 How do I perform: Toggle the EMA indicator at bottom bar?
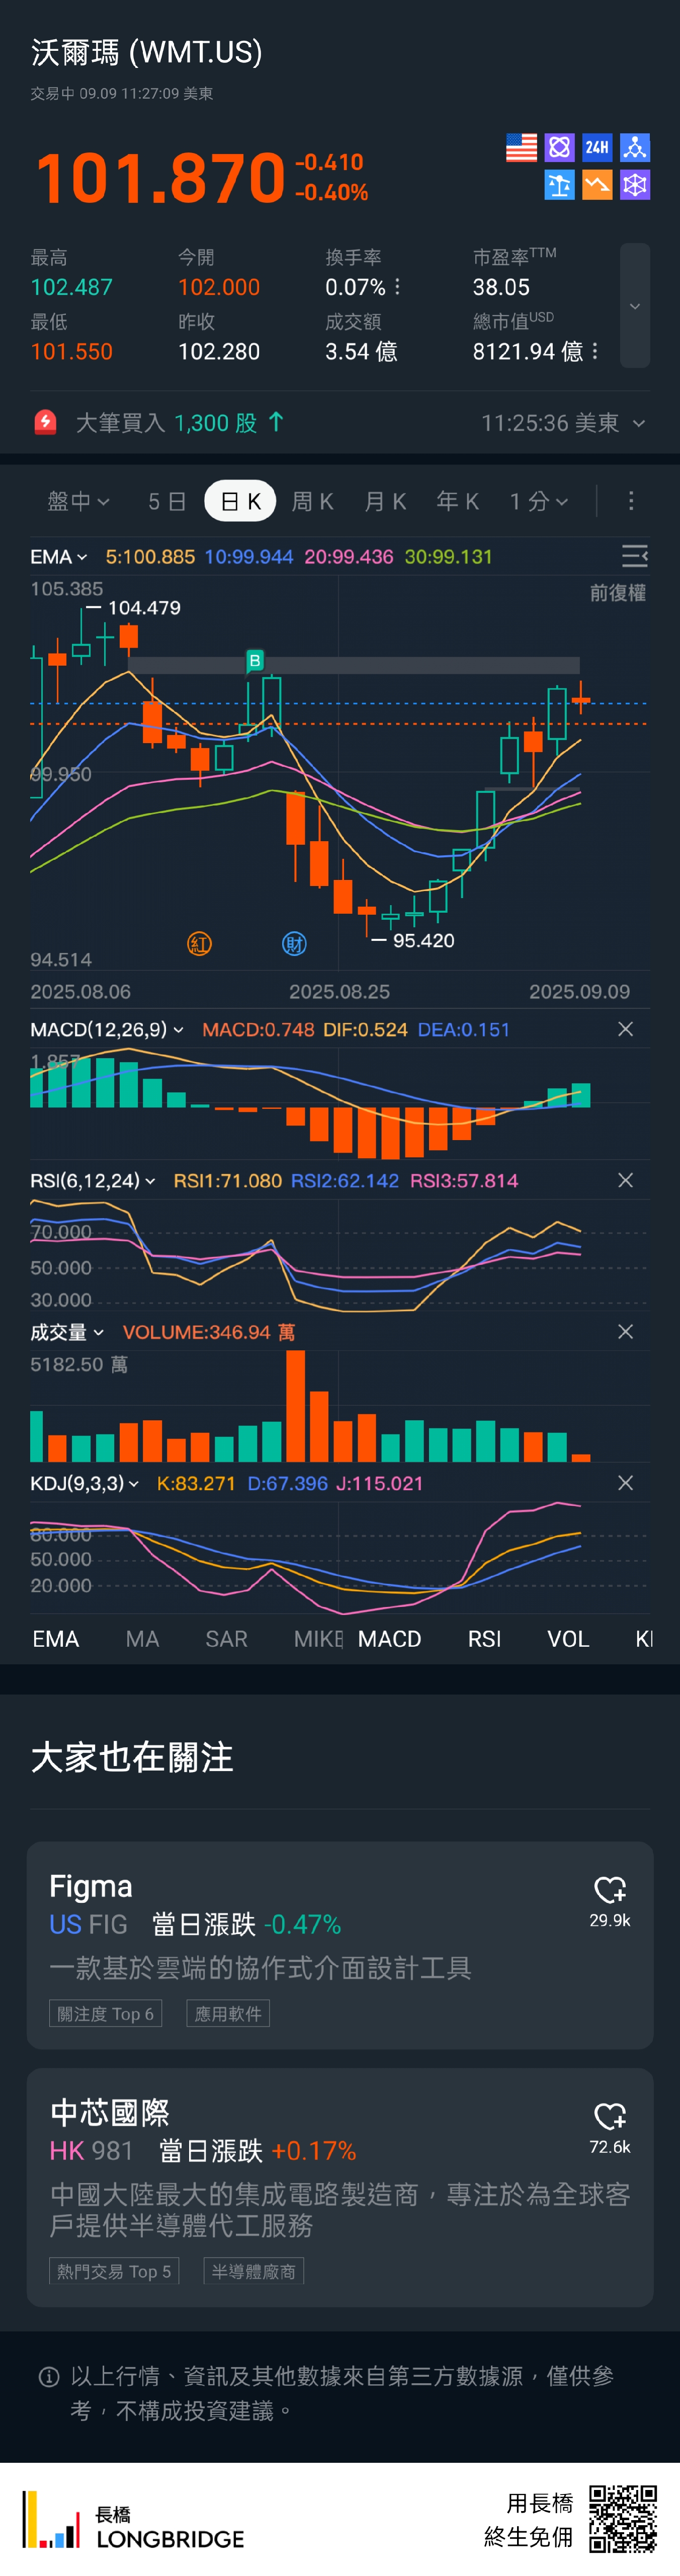tap(56, 1639)
